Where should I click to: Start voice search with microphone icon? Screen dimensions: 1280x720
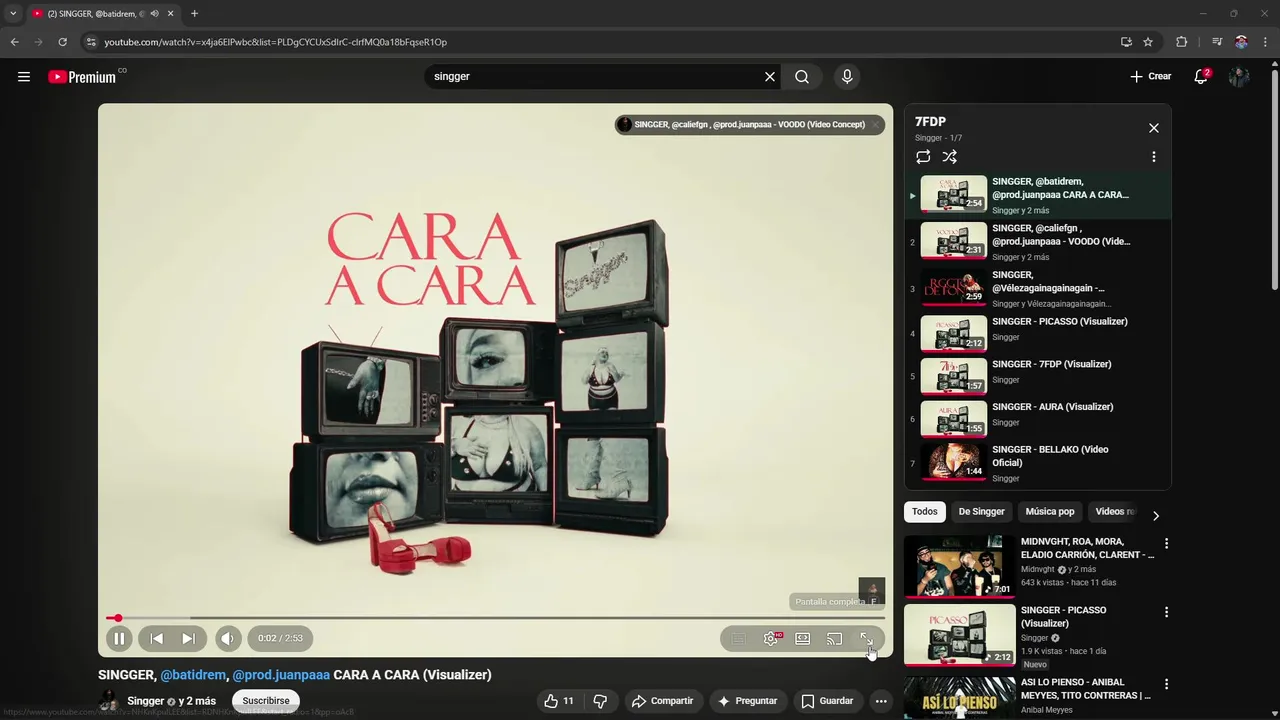coord(847,76)
